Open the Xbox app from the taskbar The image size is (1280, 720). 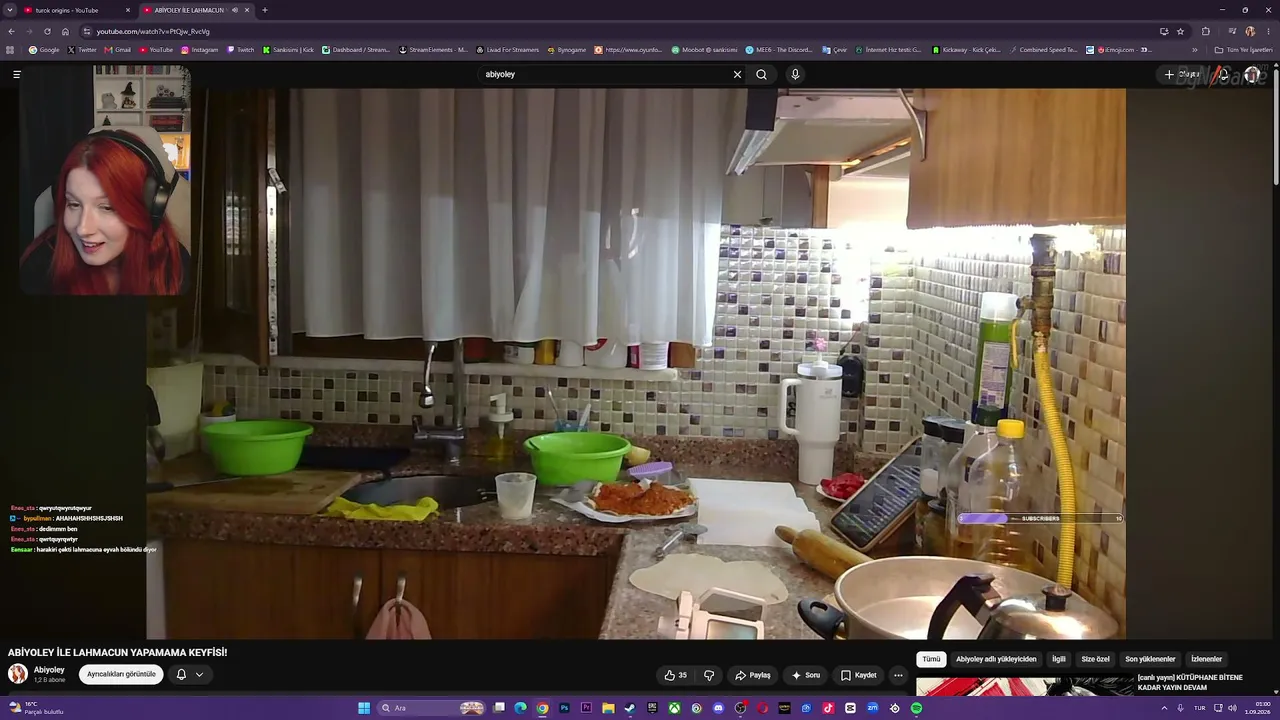(674, 708)
